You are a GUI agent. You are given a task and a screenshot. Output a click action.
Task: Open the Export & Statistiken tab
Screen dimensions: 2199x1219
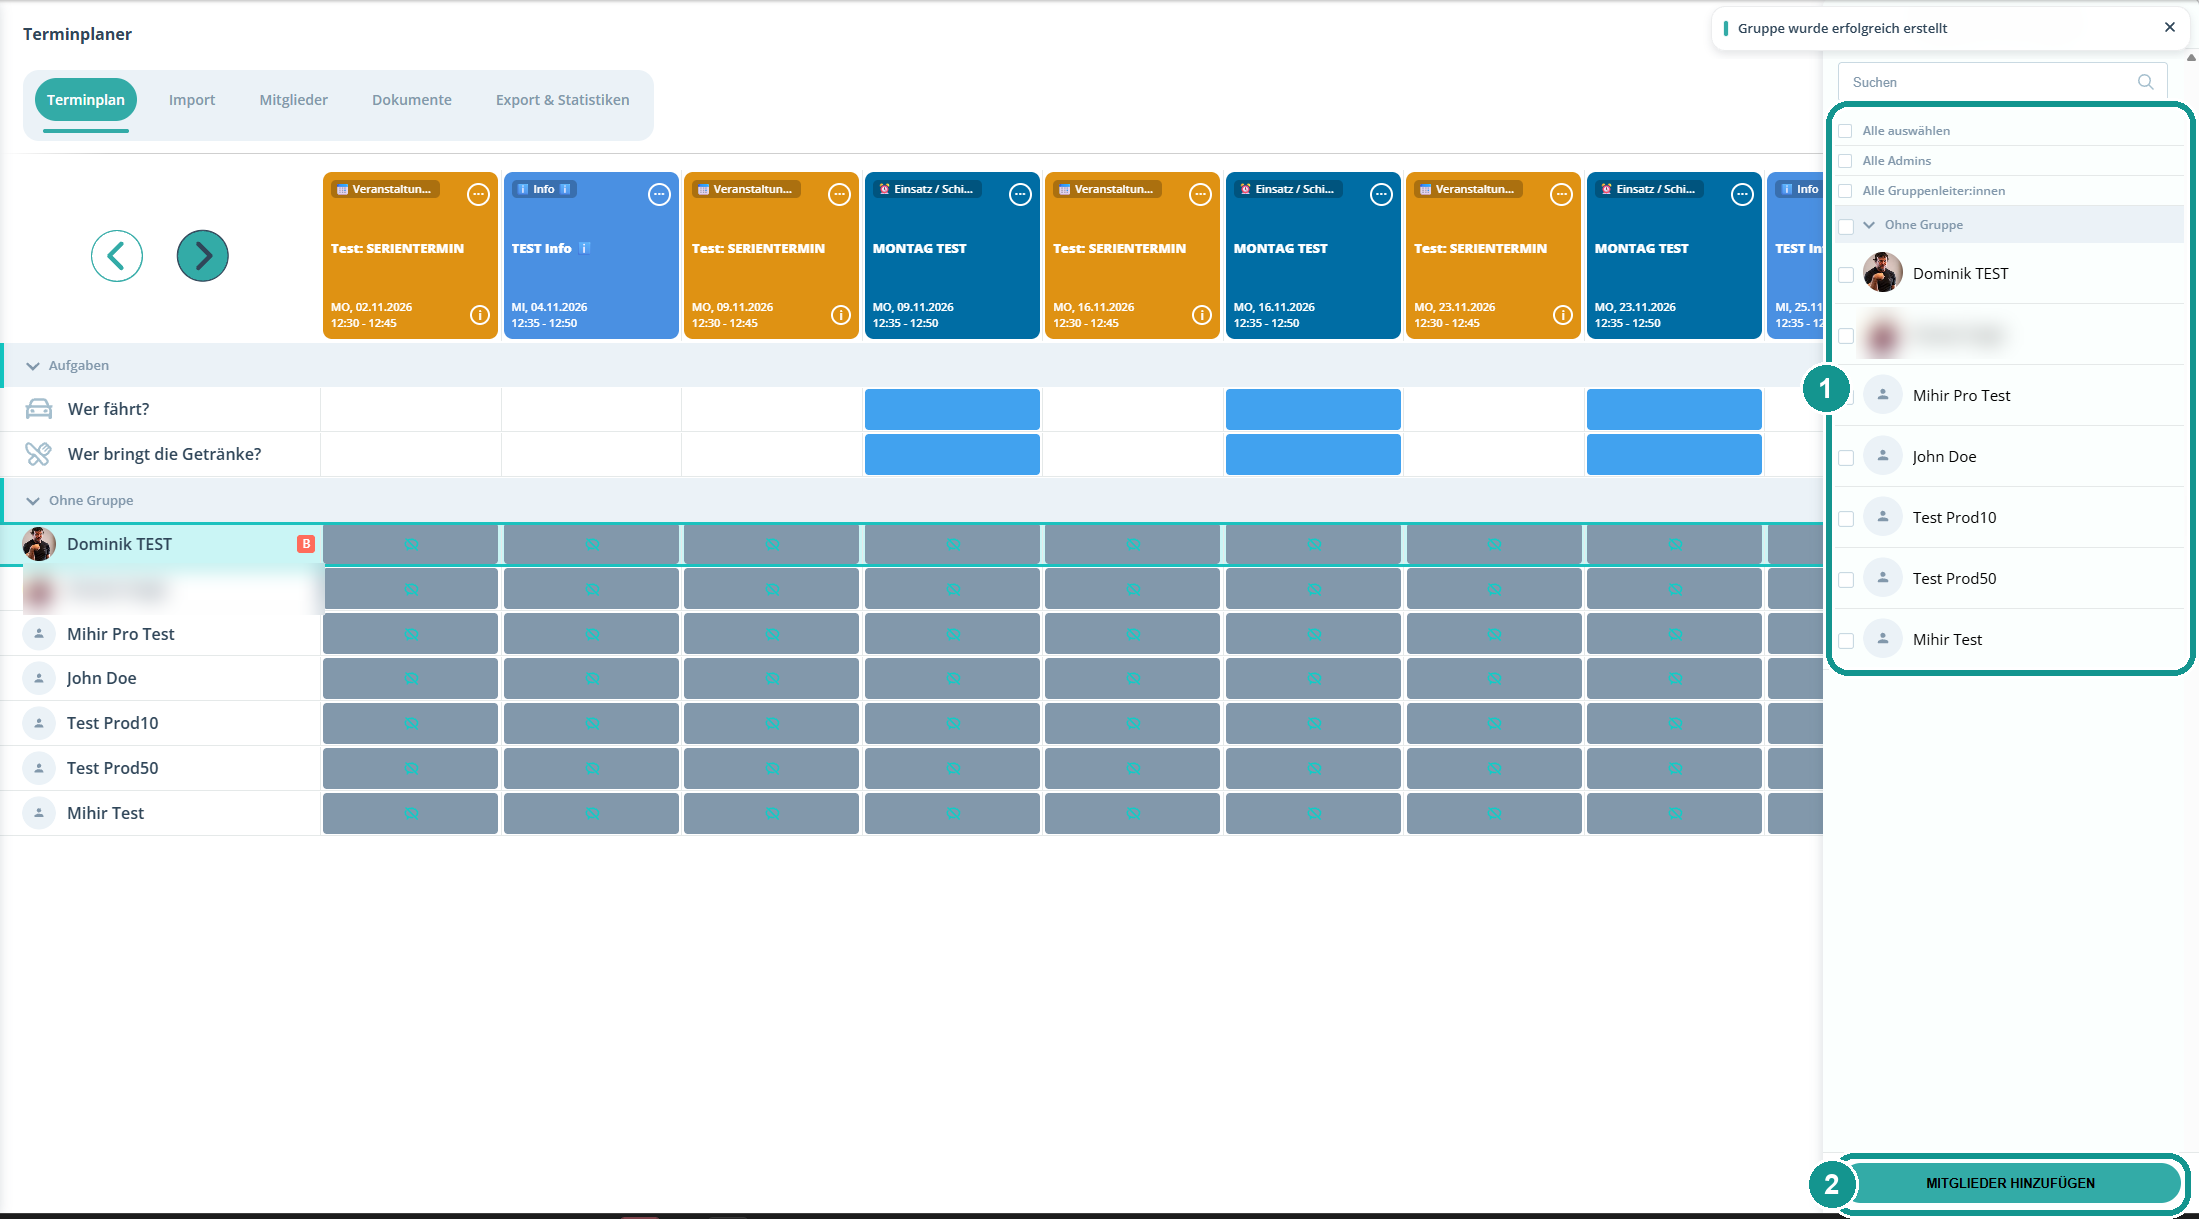(563, 100)
